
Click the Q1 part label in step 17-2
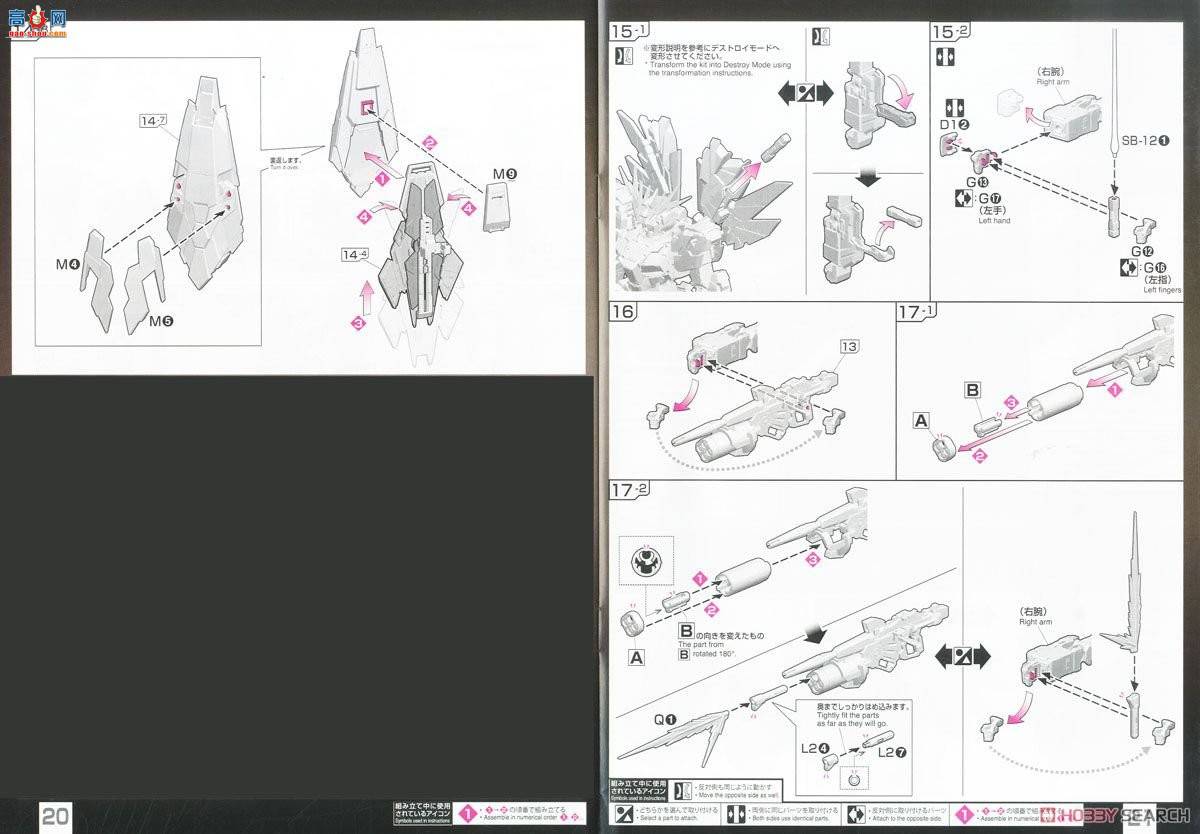[666, 718]
